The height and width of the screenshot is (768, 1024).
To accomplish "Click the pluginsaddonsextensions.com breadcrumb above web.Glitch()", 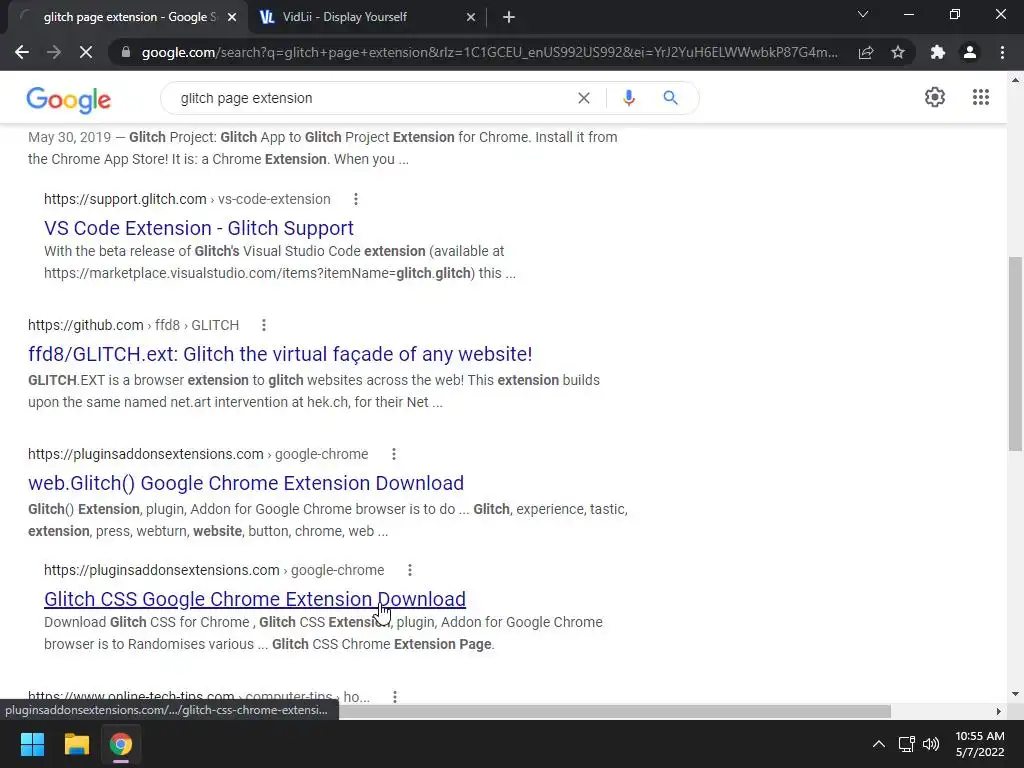I will coord(198,454).
